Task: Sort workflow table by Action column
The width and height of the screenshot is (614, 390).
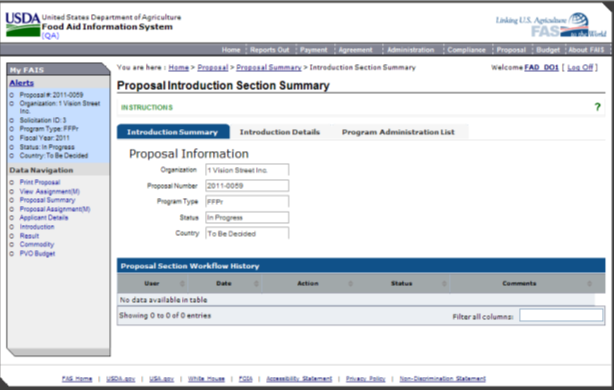Action: 309,283
